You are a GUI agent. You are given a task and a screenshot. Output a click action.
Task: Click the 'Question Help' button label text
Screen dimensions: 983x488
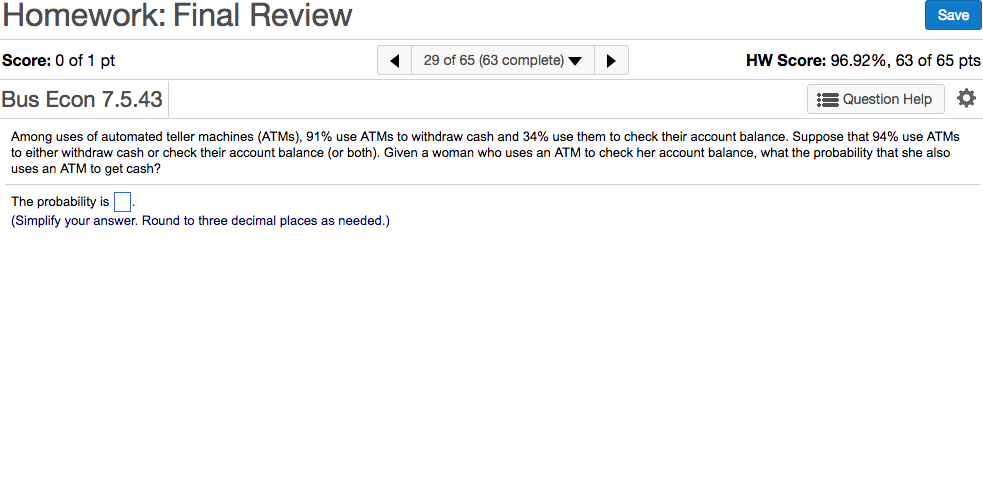click(887, 99)
